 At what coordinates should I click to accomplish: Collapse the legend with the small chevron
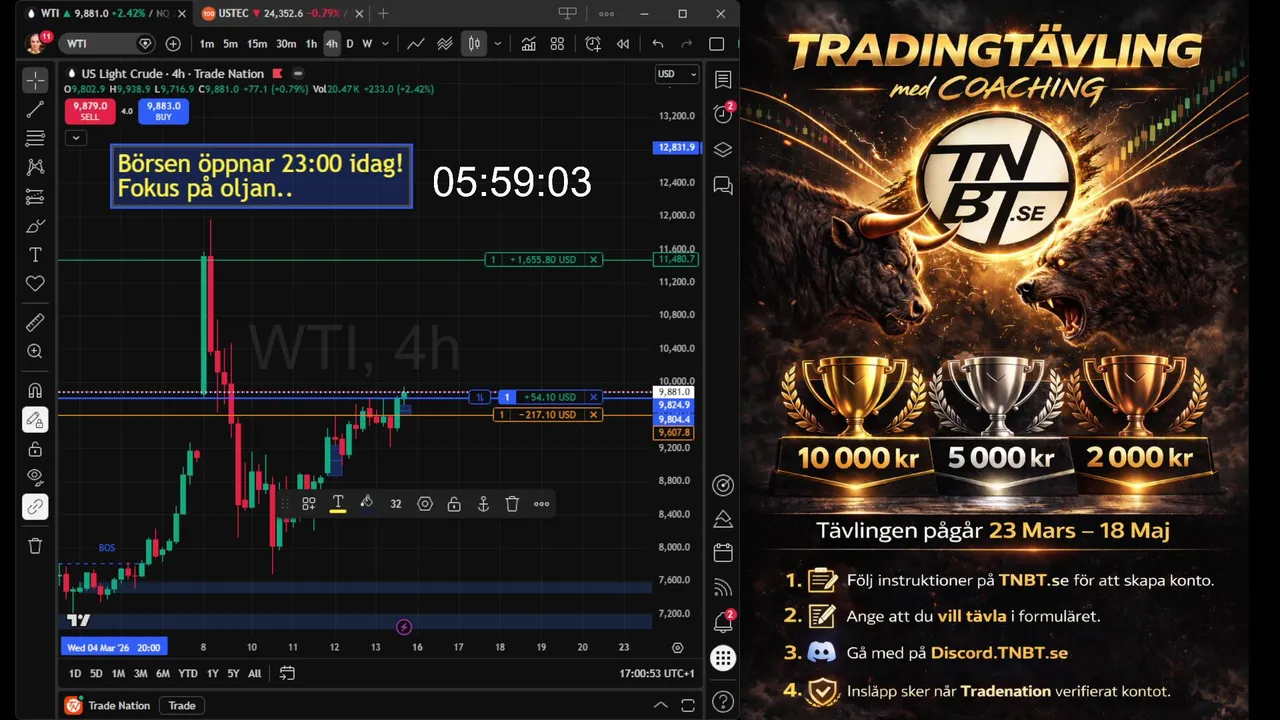coord(75,138)
